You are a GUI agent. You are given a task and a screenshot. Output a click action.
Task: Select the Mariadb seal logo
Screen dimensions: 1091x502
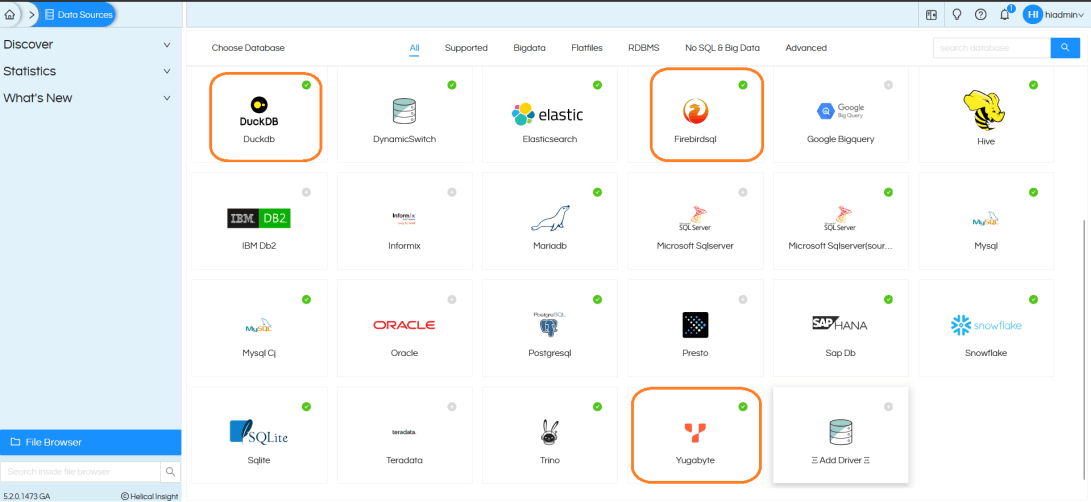tap(550, 218)
